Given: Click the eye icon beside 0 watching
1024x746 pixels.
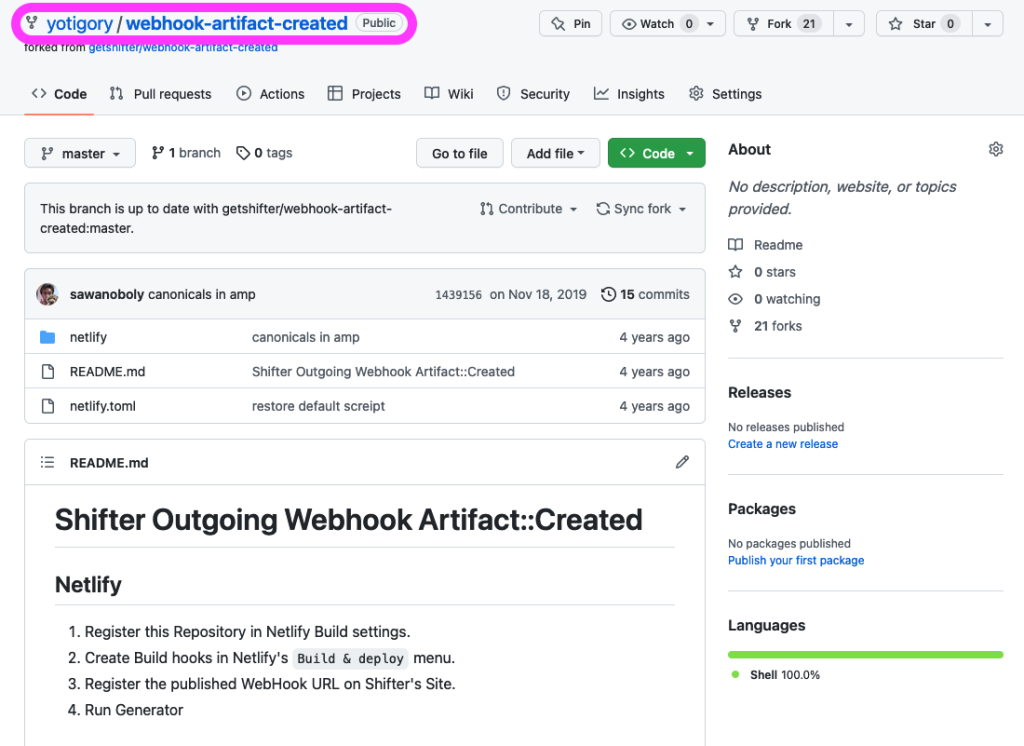Looking at the screenshot, I should click(x=735, y=299).
